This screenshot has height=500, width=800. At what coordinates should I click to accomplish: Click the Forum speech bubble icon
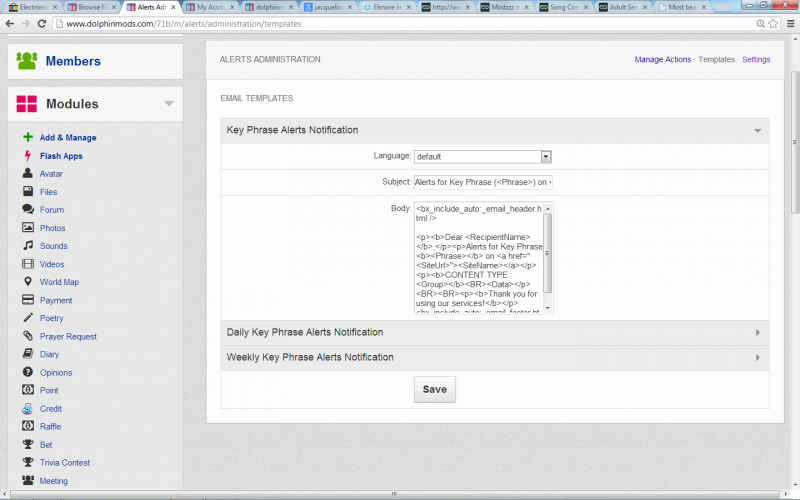[28, 210]
